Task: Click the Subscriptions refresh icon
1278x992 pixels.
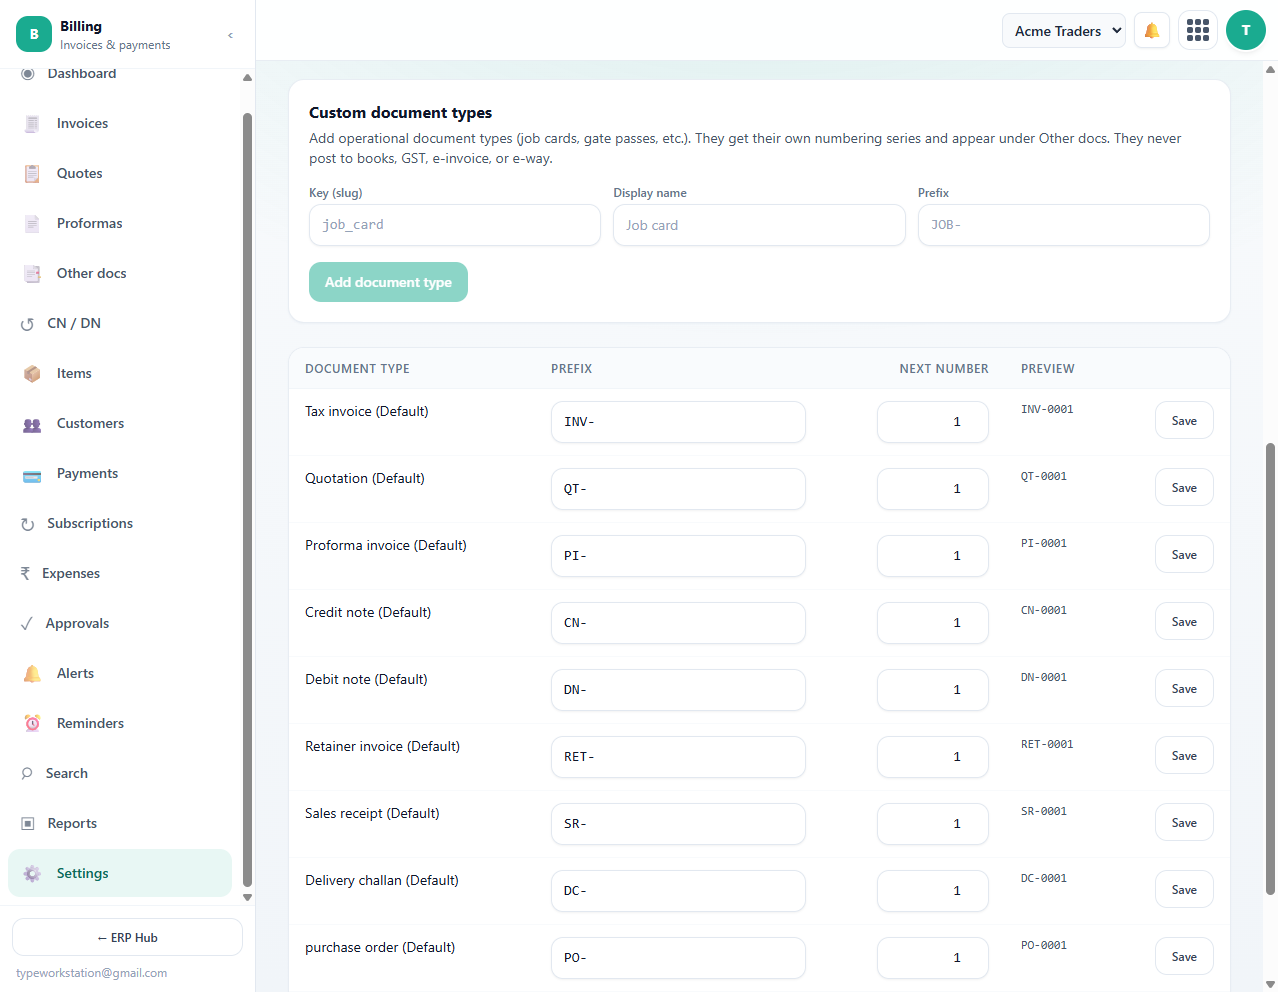Action: (27, 524)
